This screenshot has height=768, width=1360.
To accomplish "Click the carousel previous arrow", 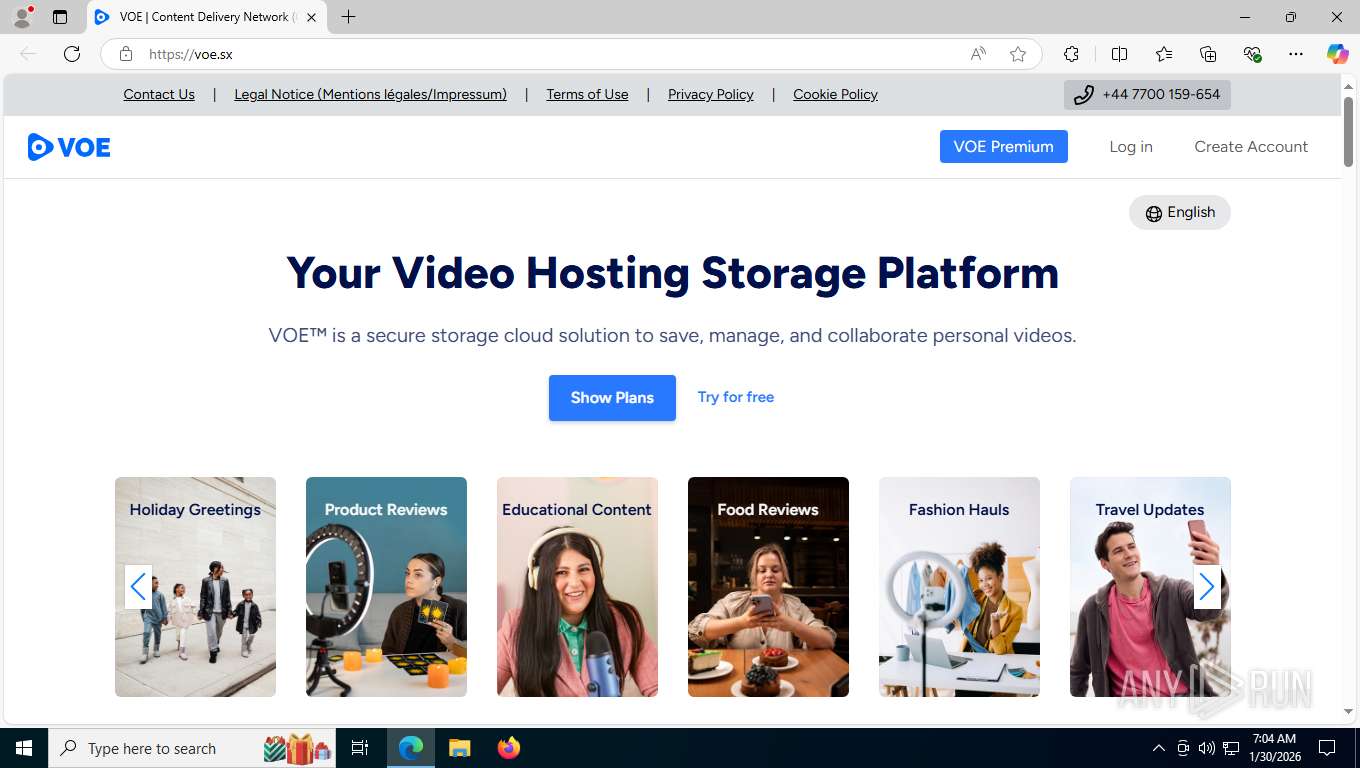I will (138, 587).
